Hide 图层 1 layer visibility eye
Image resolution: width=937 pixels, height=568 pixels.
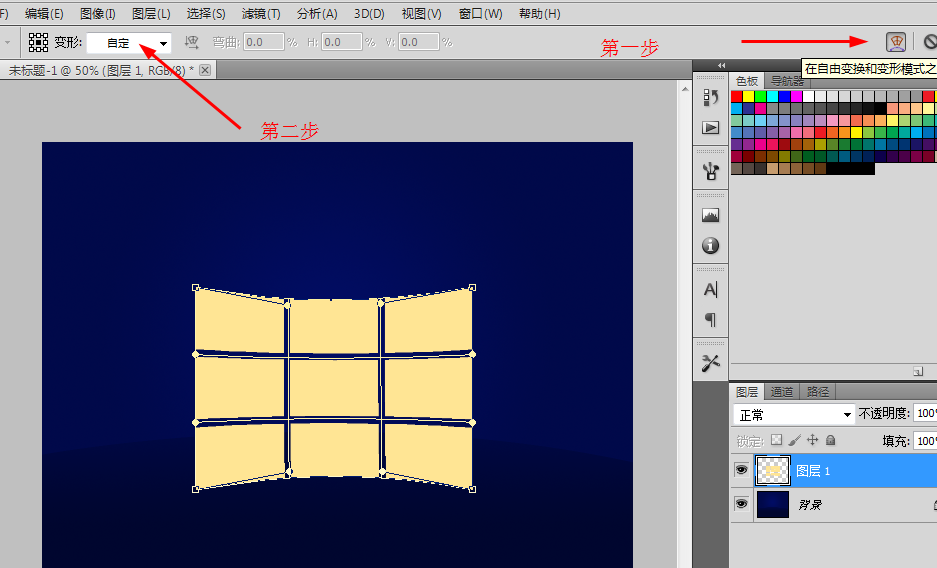(x=742, y=470)
